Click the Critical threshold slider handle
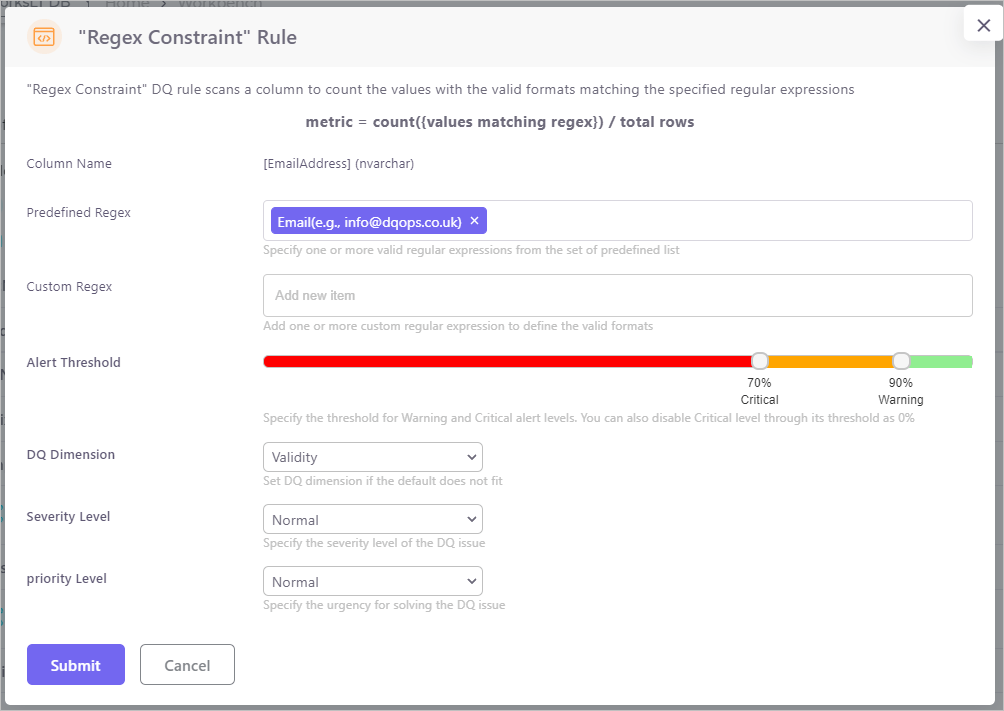This screenshot has height=711, width=1004. pos(760,361)
